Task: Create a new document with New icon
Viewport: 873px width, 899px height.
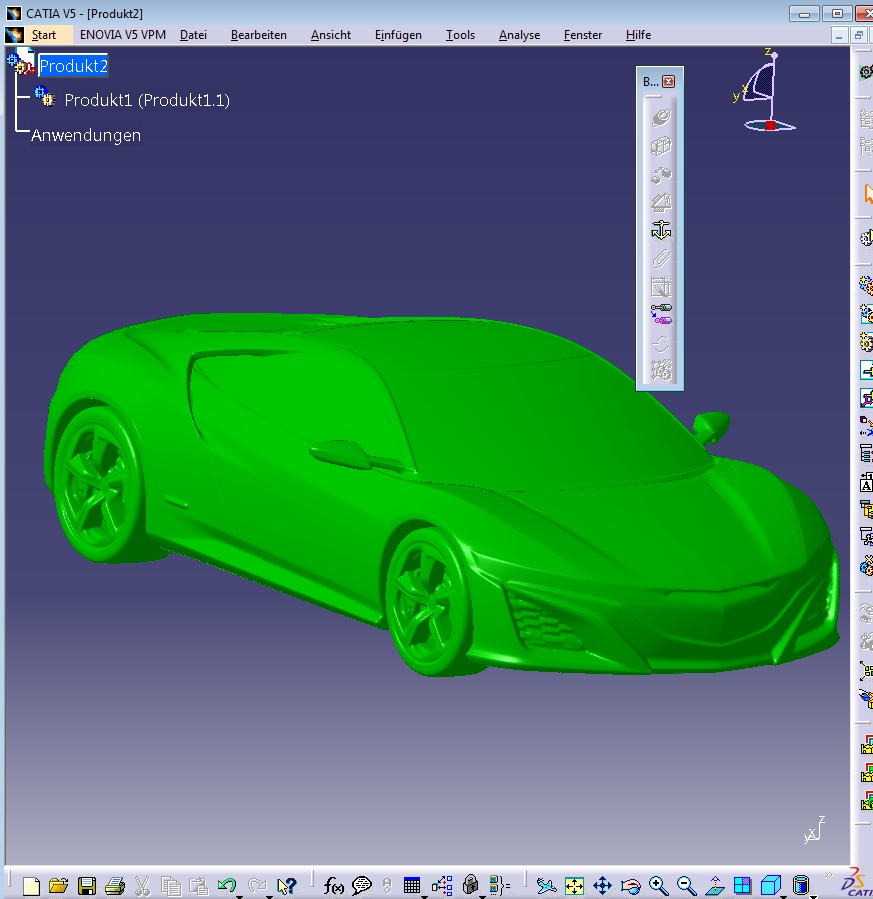Action: [x=31, y=886]
